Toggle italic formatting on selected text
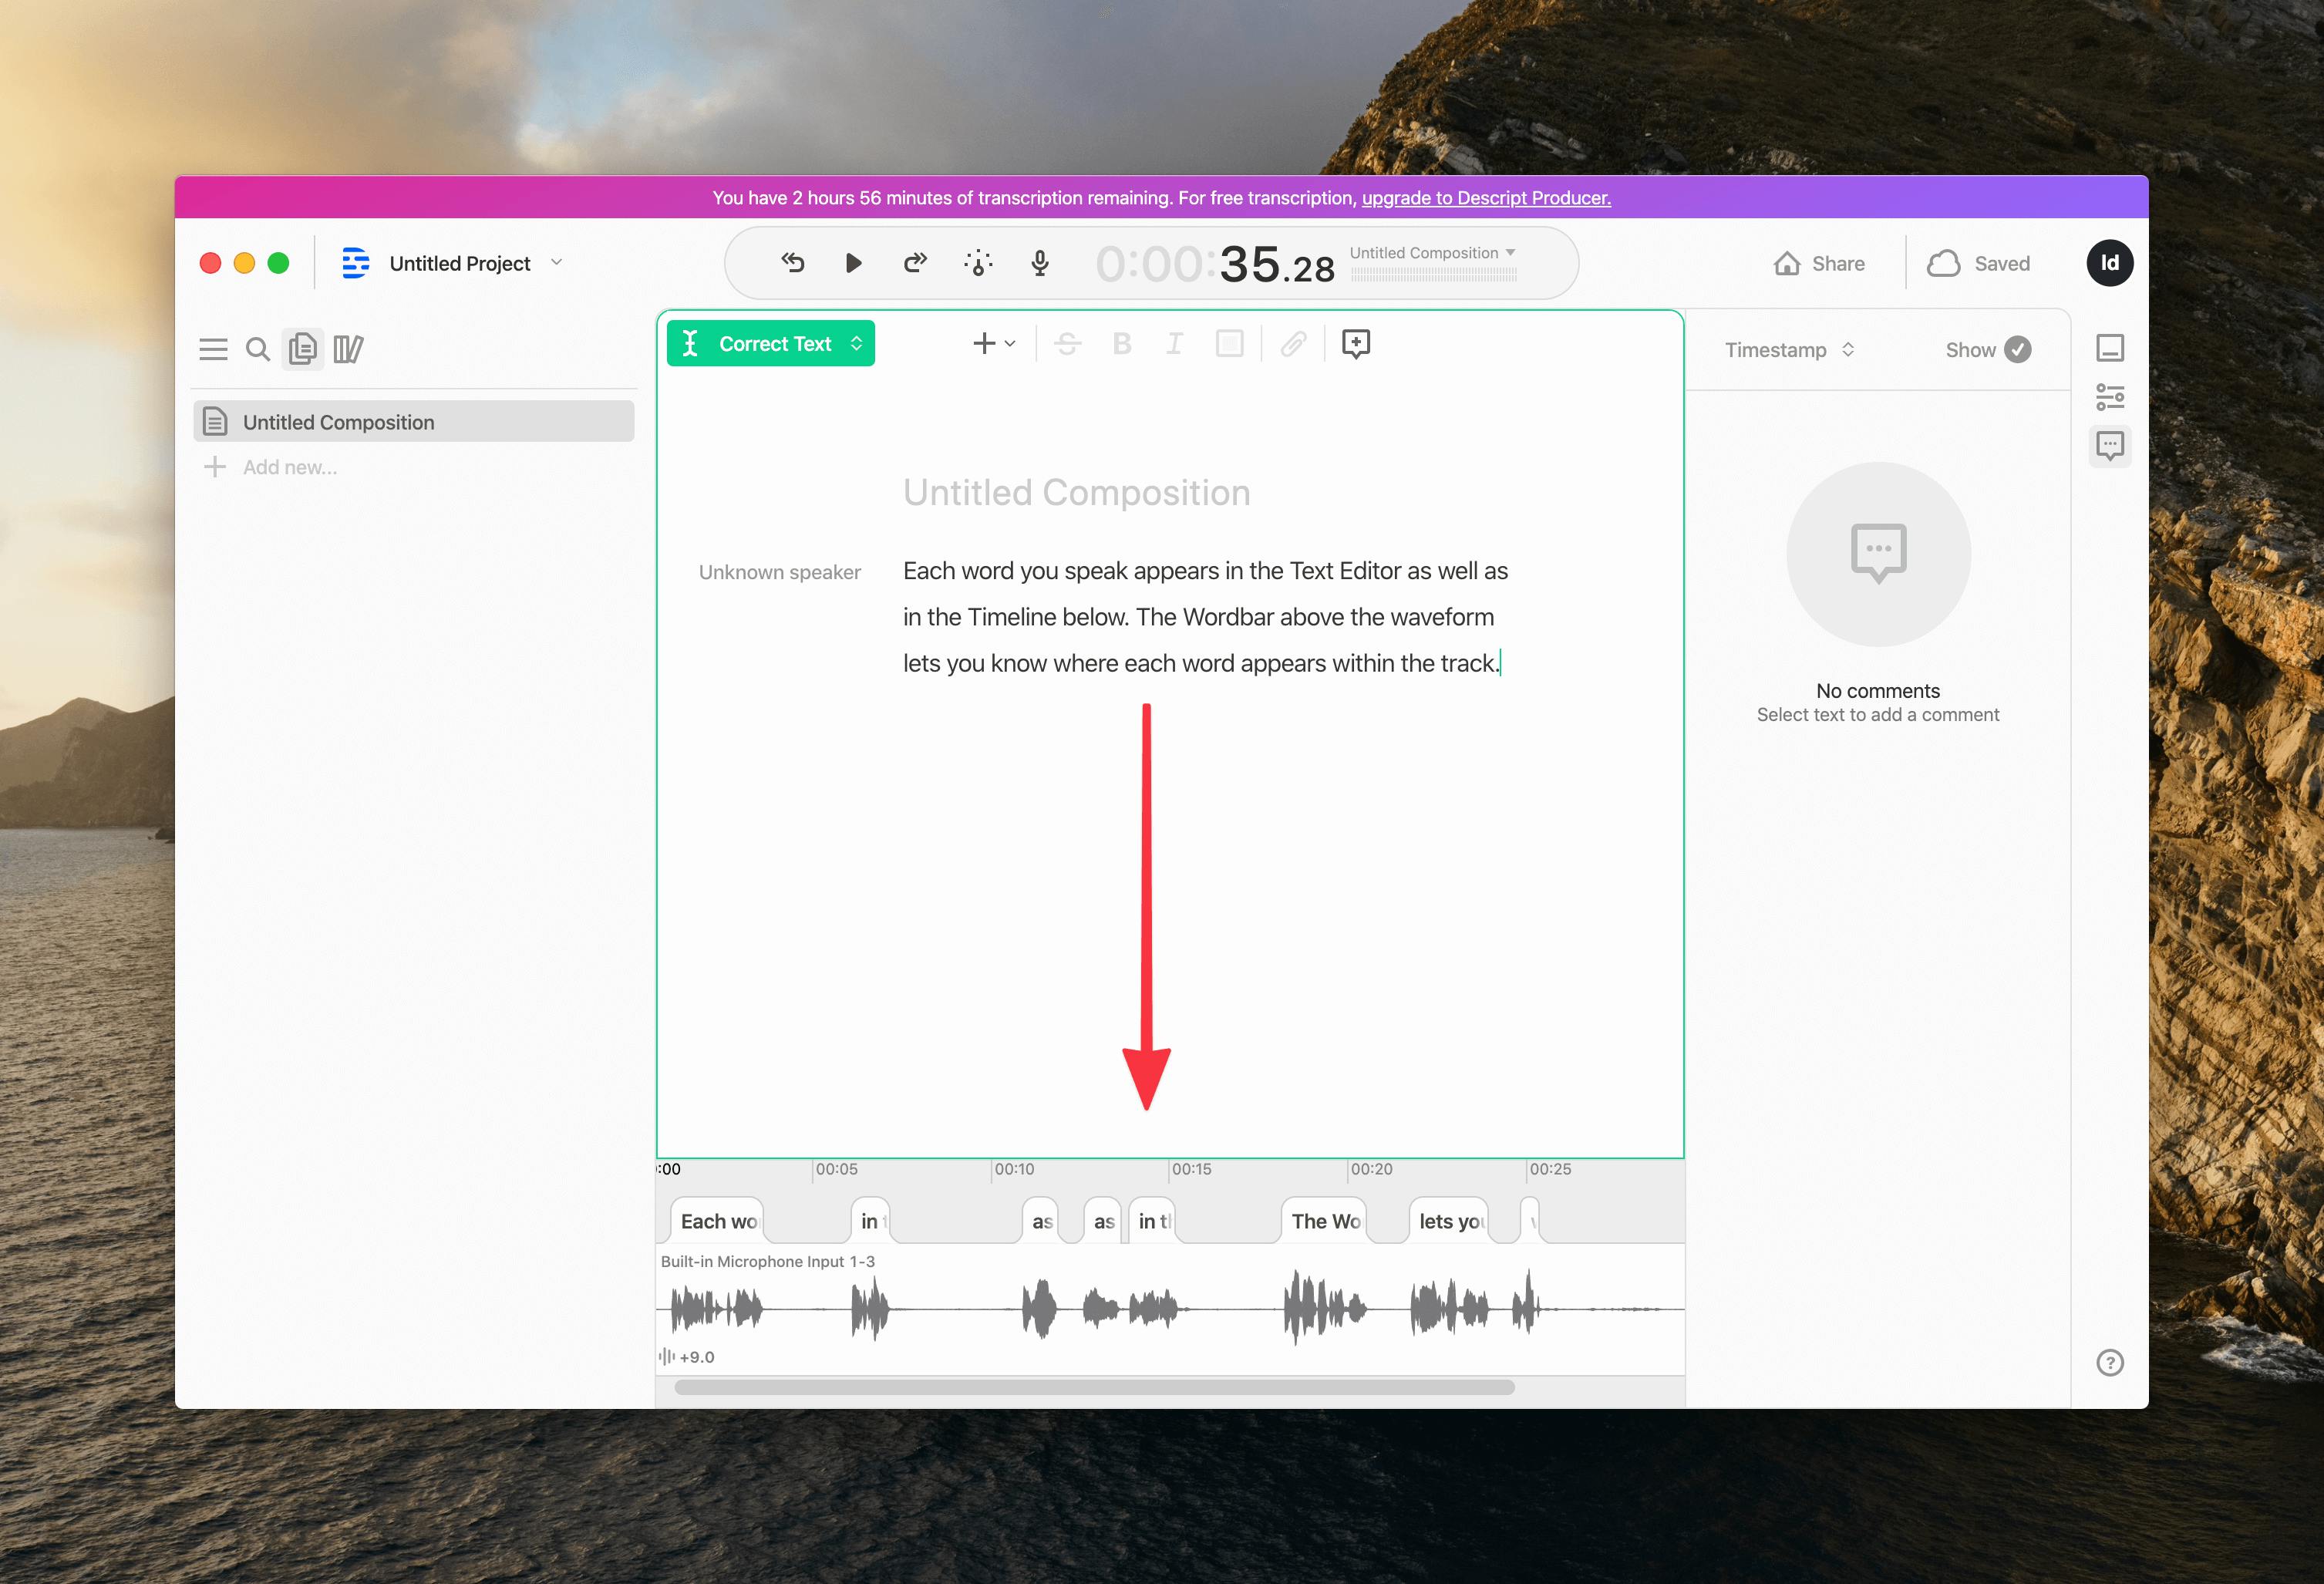The image size is (2324, 1584). click(1174, 346)
